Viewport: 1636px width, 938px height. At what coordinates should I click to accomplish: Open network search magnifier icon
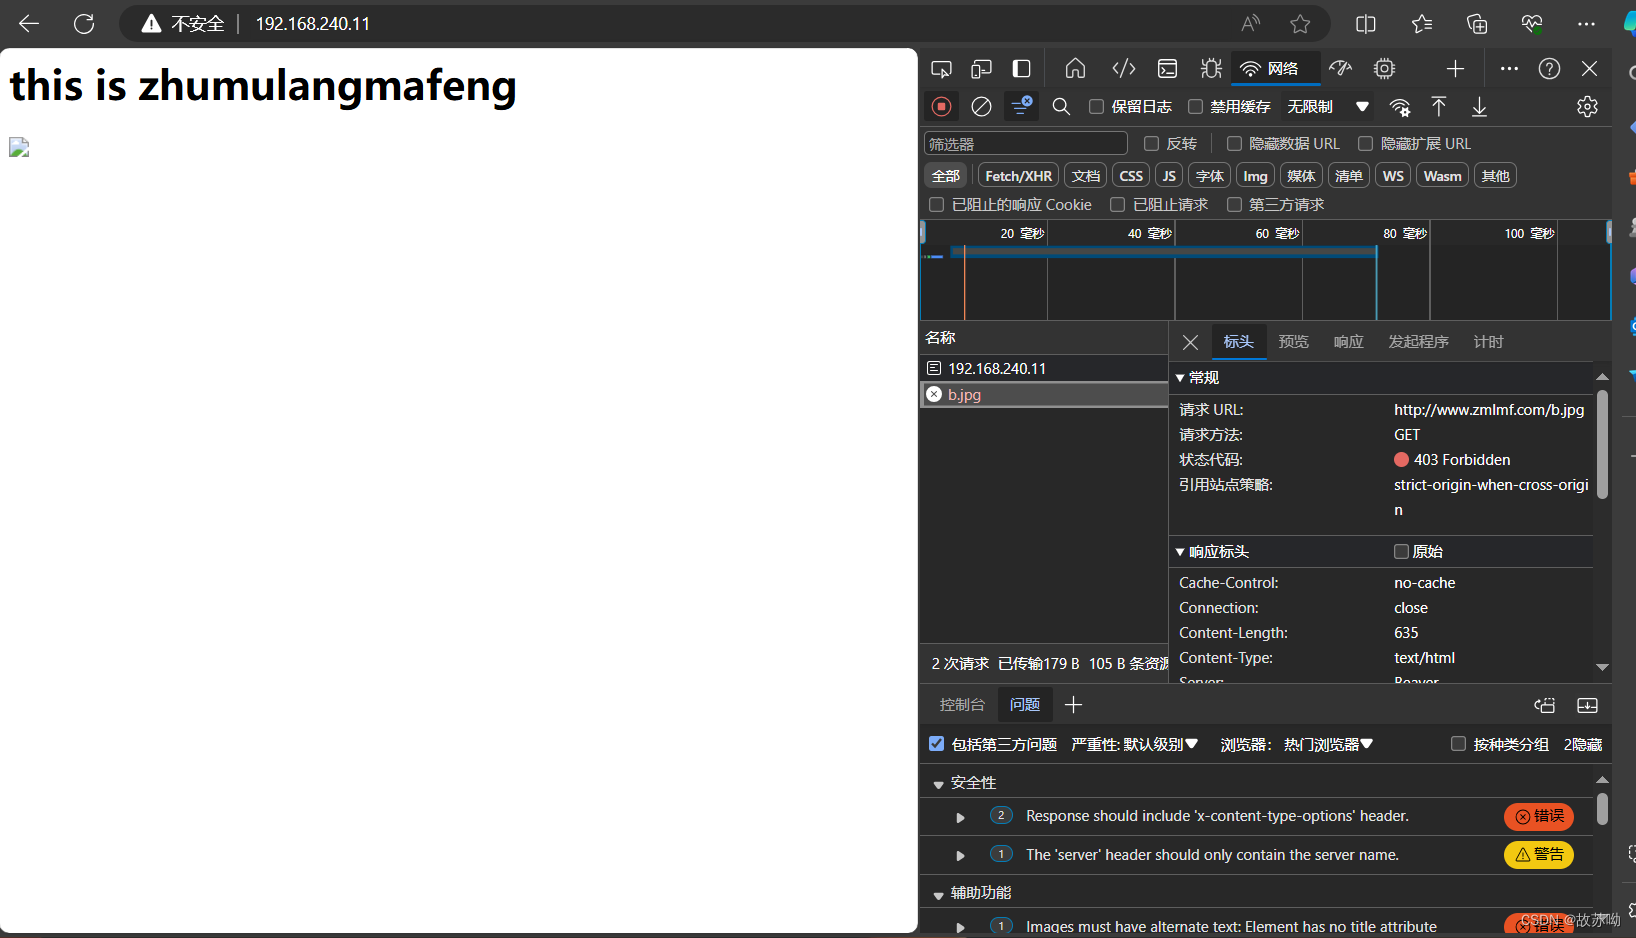tap(1062, 106)
